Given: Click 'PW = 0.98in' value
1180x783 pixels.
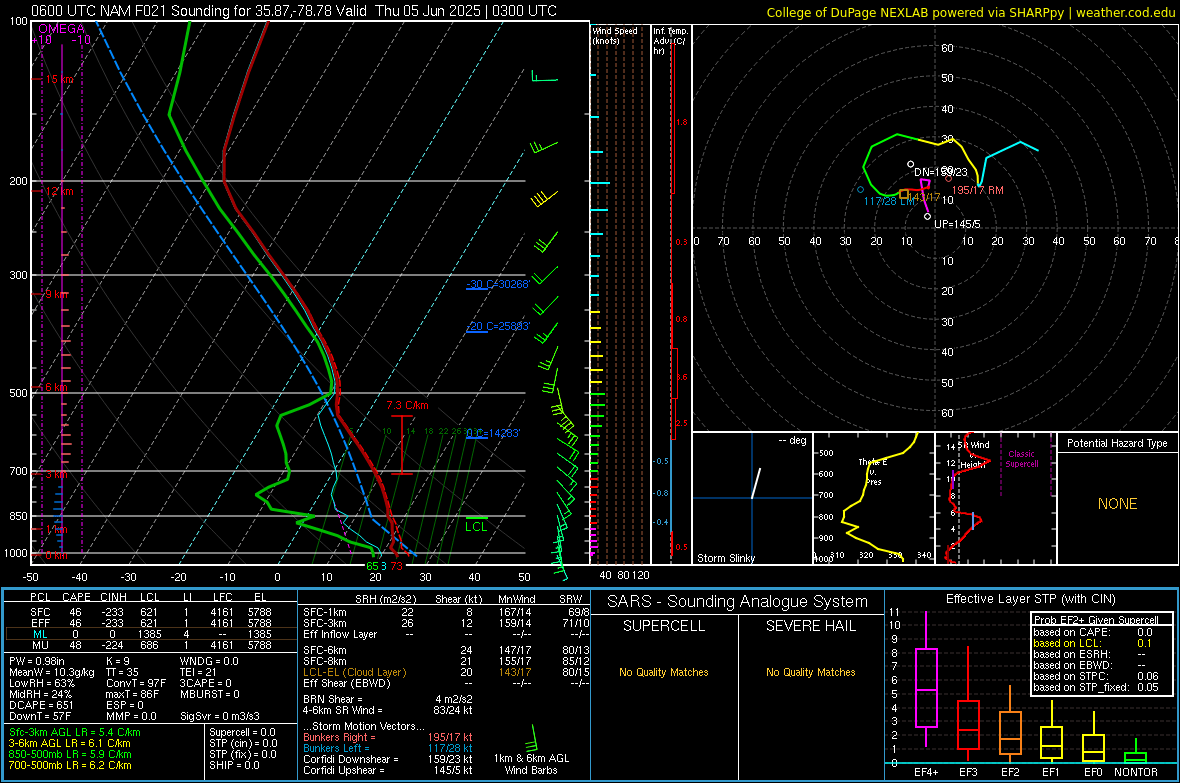Looking at the screenshot, I should pos(39,661).
